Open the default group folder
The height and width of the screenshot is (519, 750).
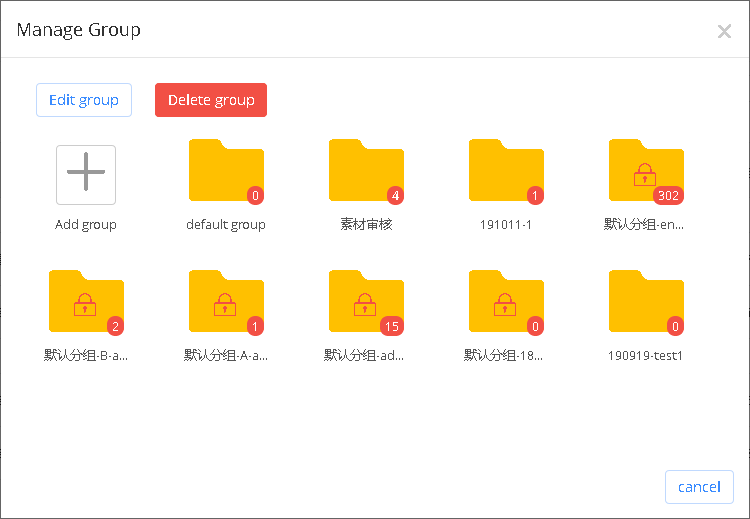pos(226,170)
